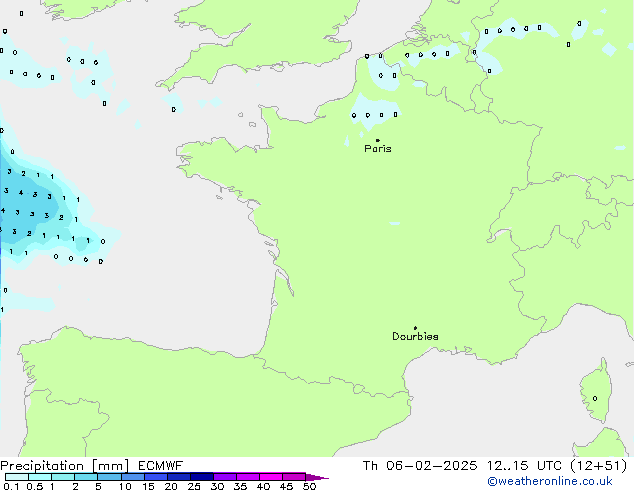Select the 2–5 mm legend color swatch
634x490 pixels.
coord(86,477)
